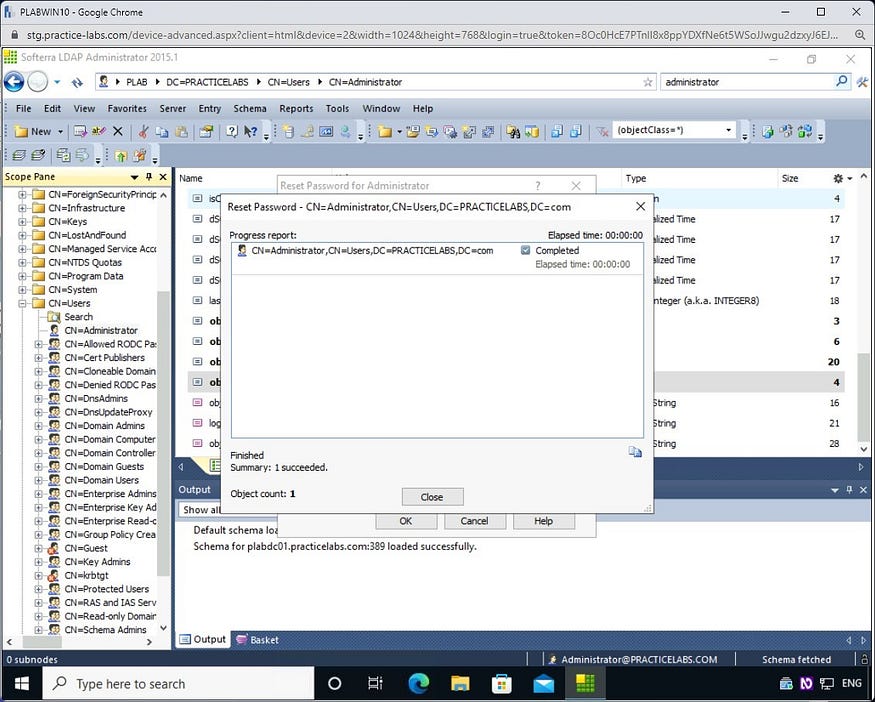Open Microsoft Store from taskbar
The image size is (875, 702).
[x=502, y=684]
